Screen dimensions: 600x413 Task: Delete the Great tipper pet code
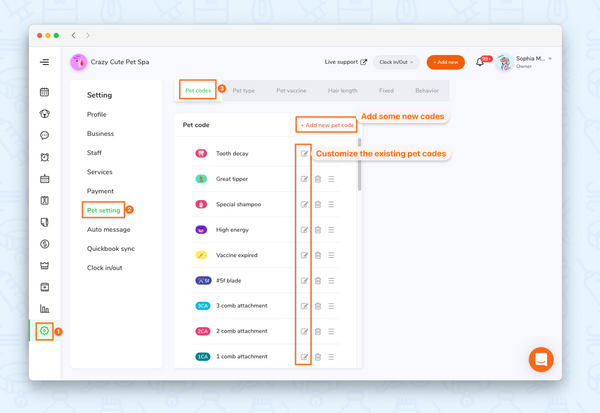pyautogui.click(x=317, y=179)
